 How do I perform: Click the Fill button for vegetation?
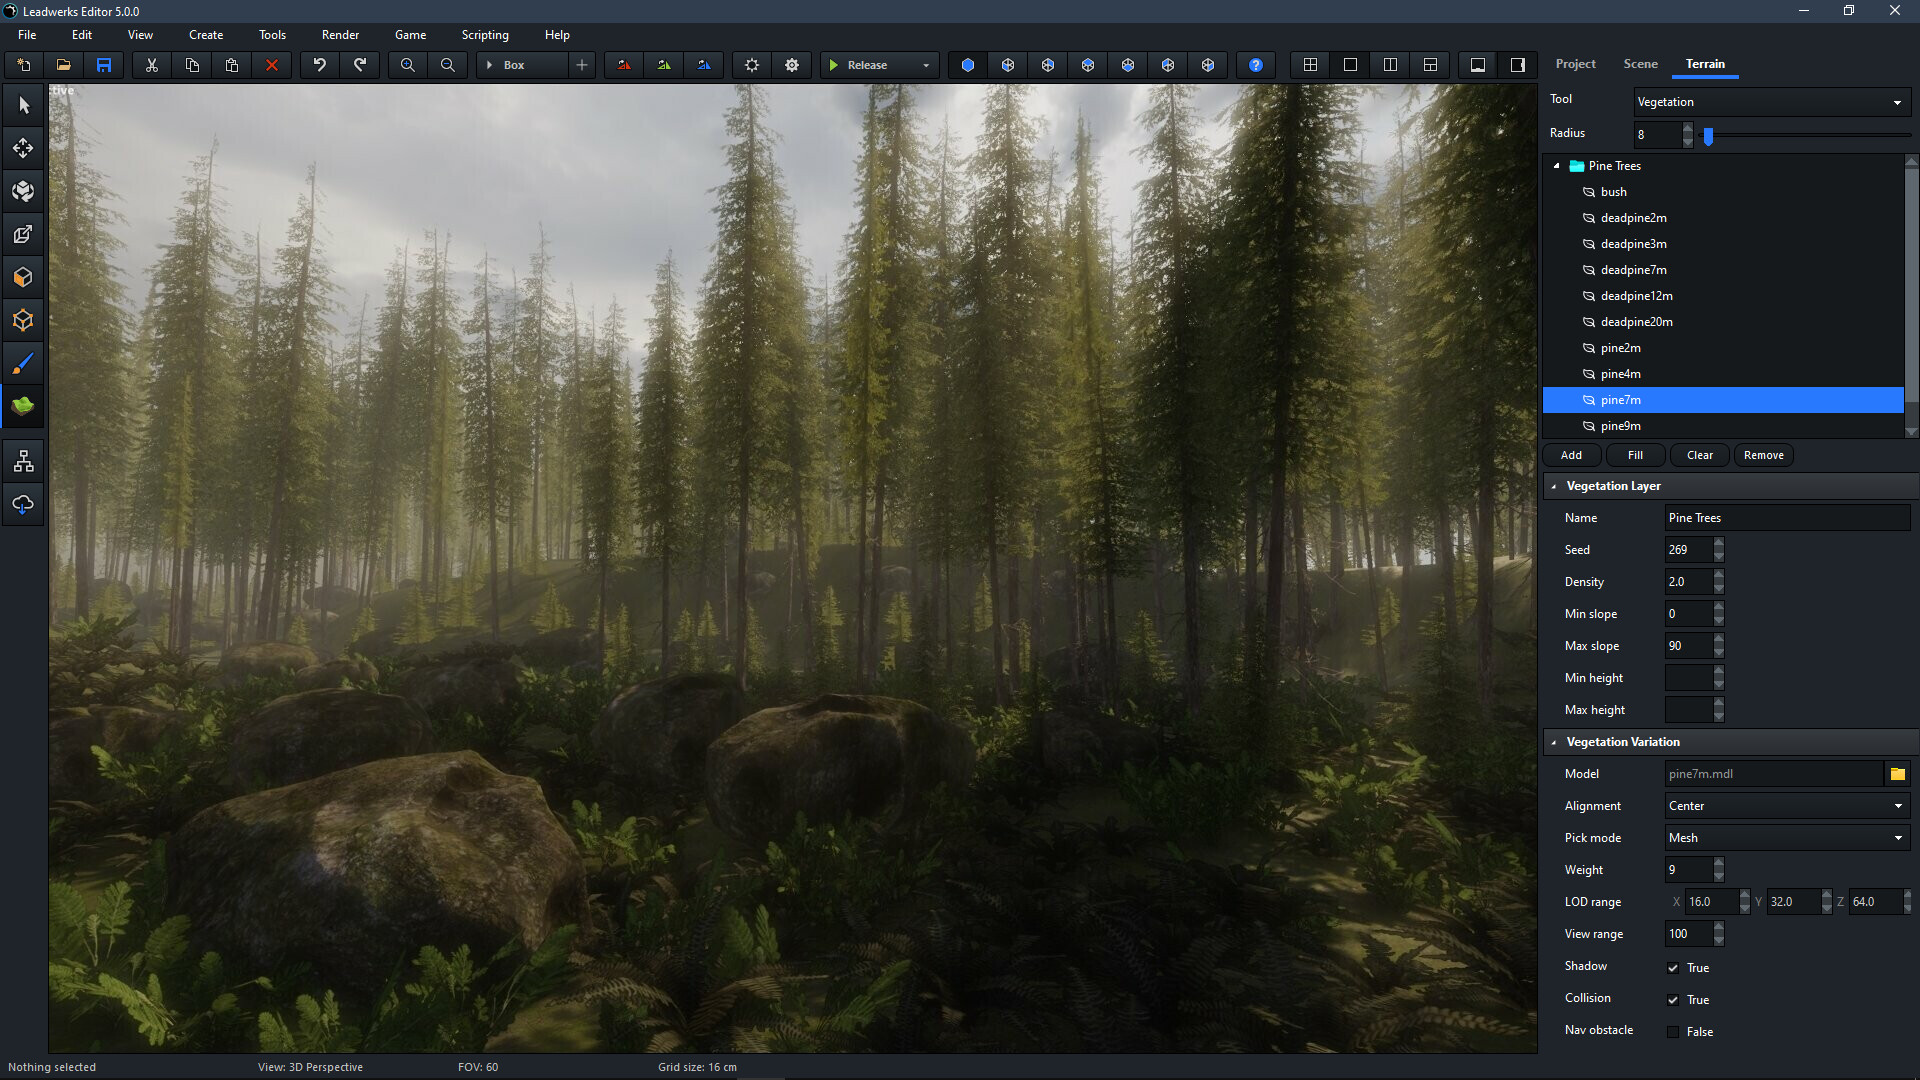pos(1635,455)
